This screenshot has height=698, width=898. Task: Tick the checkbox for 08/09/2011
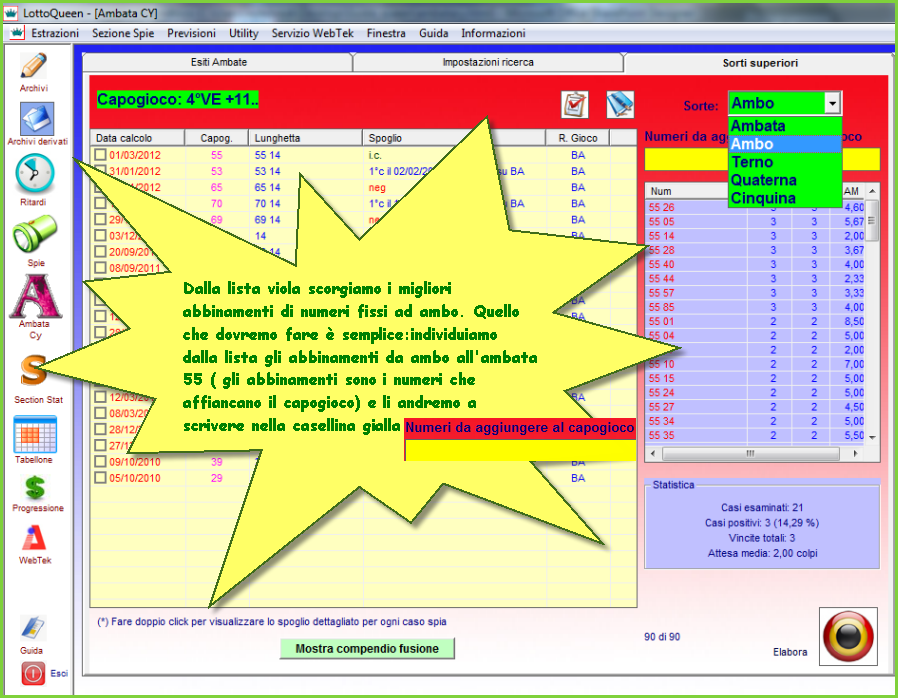(x=100, y=267)
